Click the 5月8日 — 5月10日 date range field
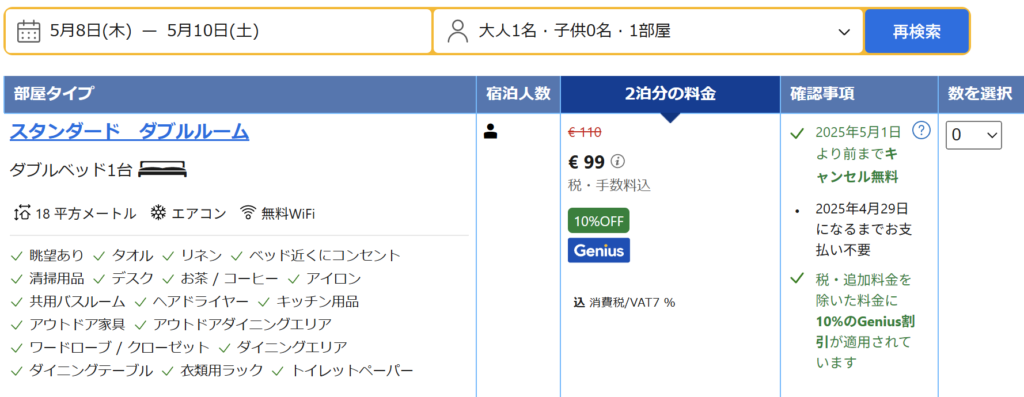The height and width of the screenshot is (397, 1024). coord(218,31)
